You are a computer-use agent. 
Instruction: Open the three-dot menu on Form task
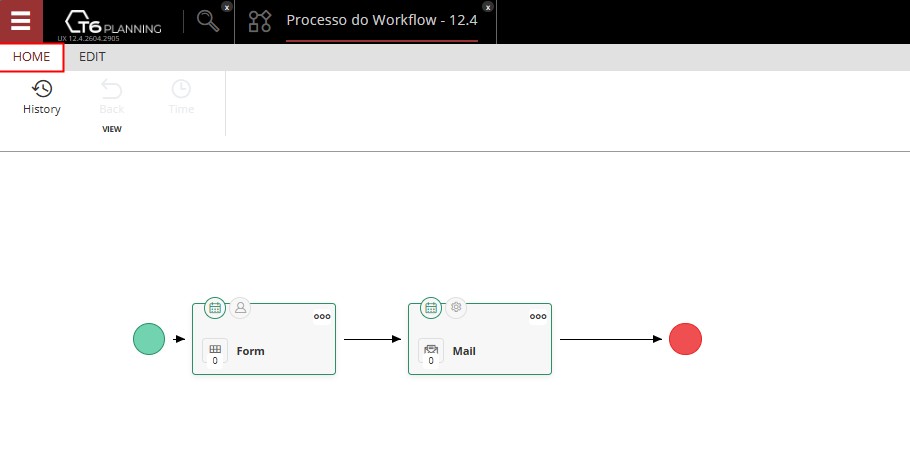click(322, 316)
